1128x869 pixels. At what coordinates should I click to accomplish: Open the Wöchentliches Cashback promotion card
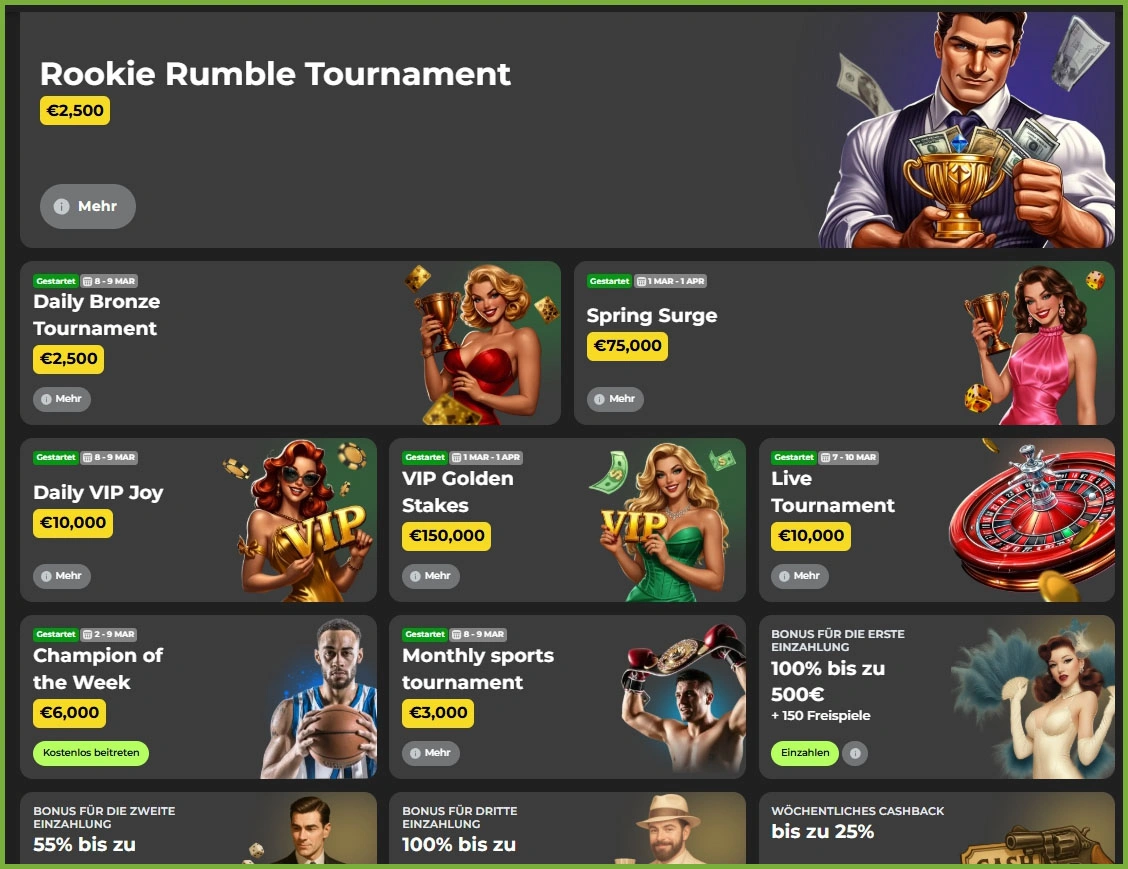[937, 828]
